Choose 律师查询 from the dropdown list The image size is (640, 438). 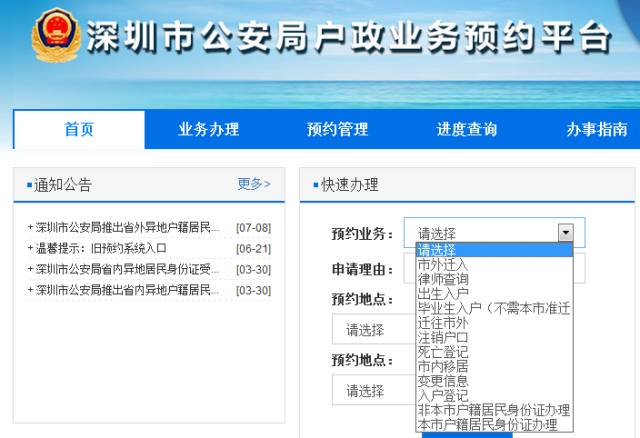(494, 279)
